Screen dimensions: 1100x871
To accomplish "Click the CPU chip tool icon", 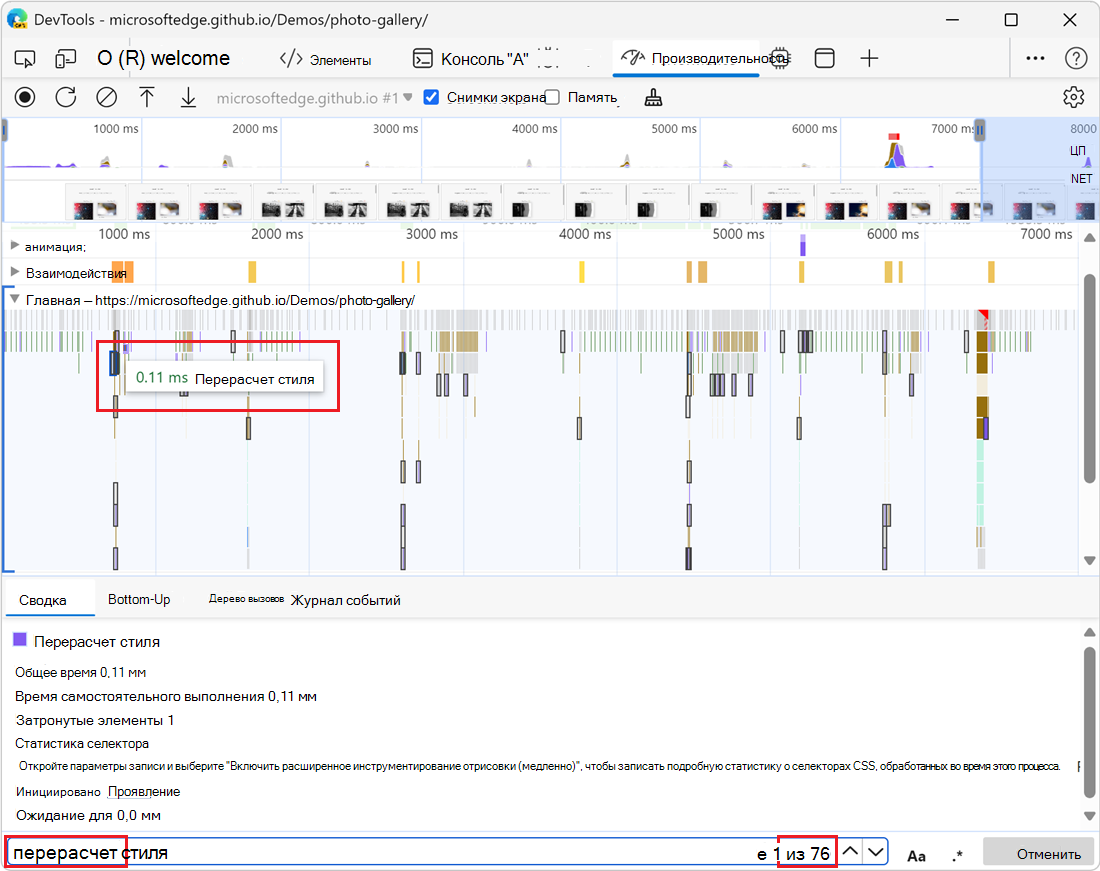I will pos(780,58).
